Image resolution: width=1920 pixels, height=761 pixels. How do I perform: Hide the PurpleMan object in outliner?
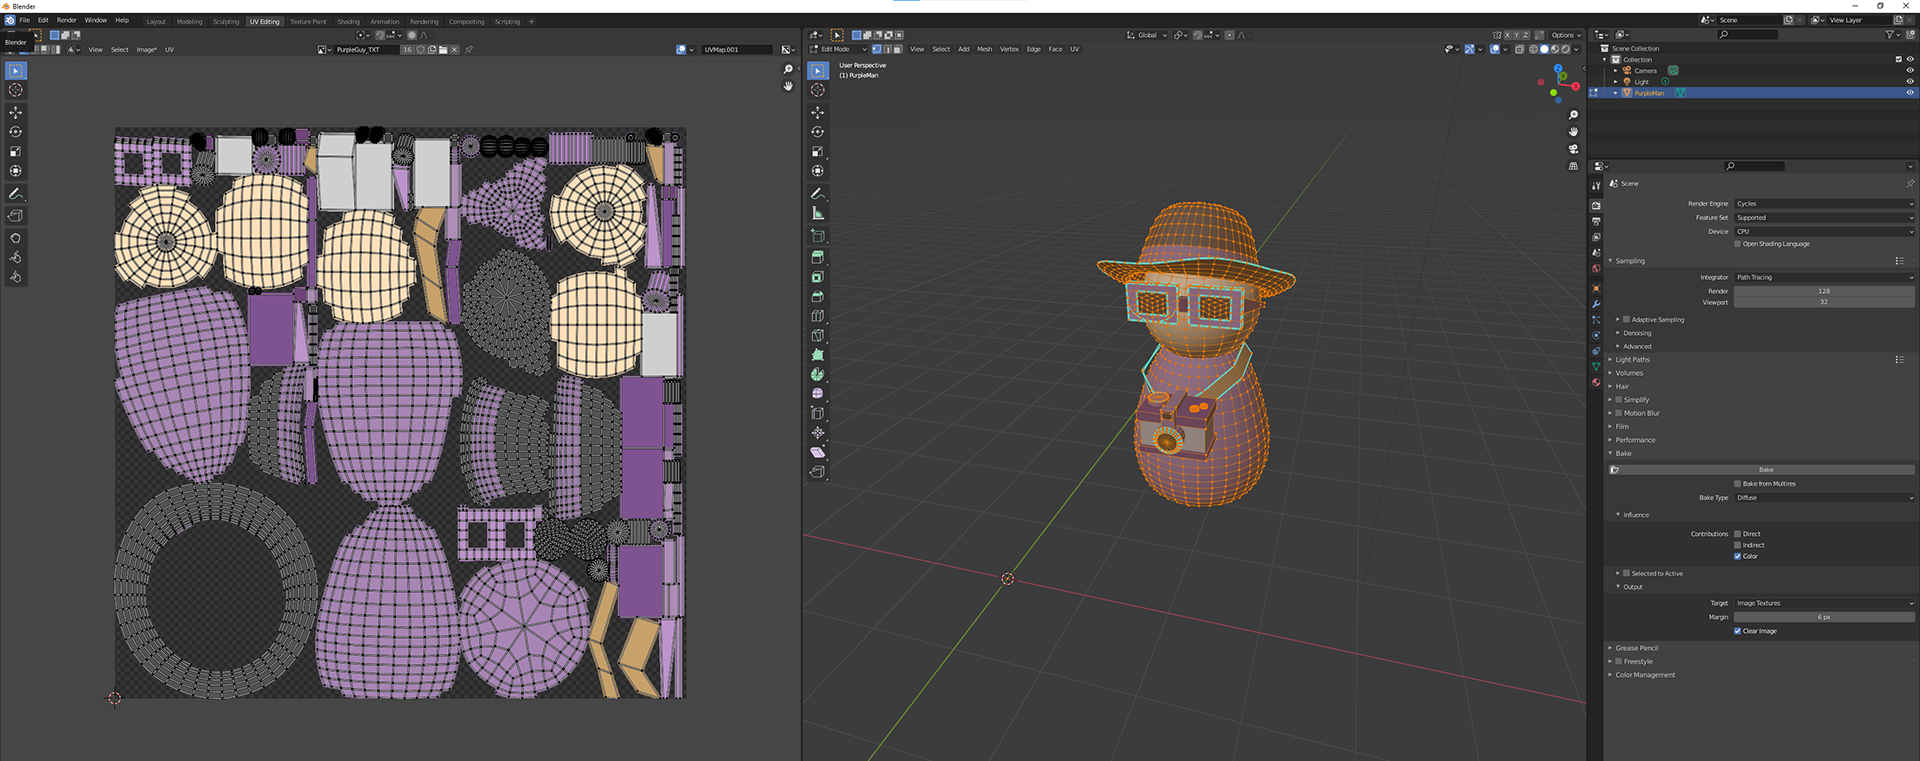(1910, 93)
